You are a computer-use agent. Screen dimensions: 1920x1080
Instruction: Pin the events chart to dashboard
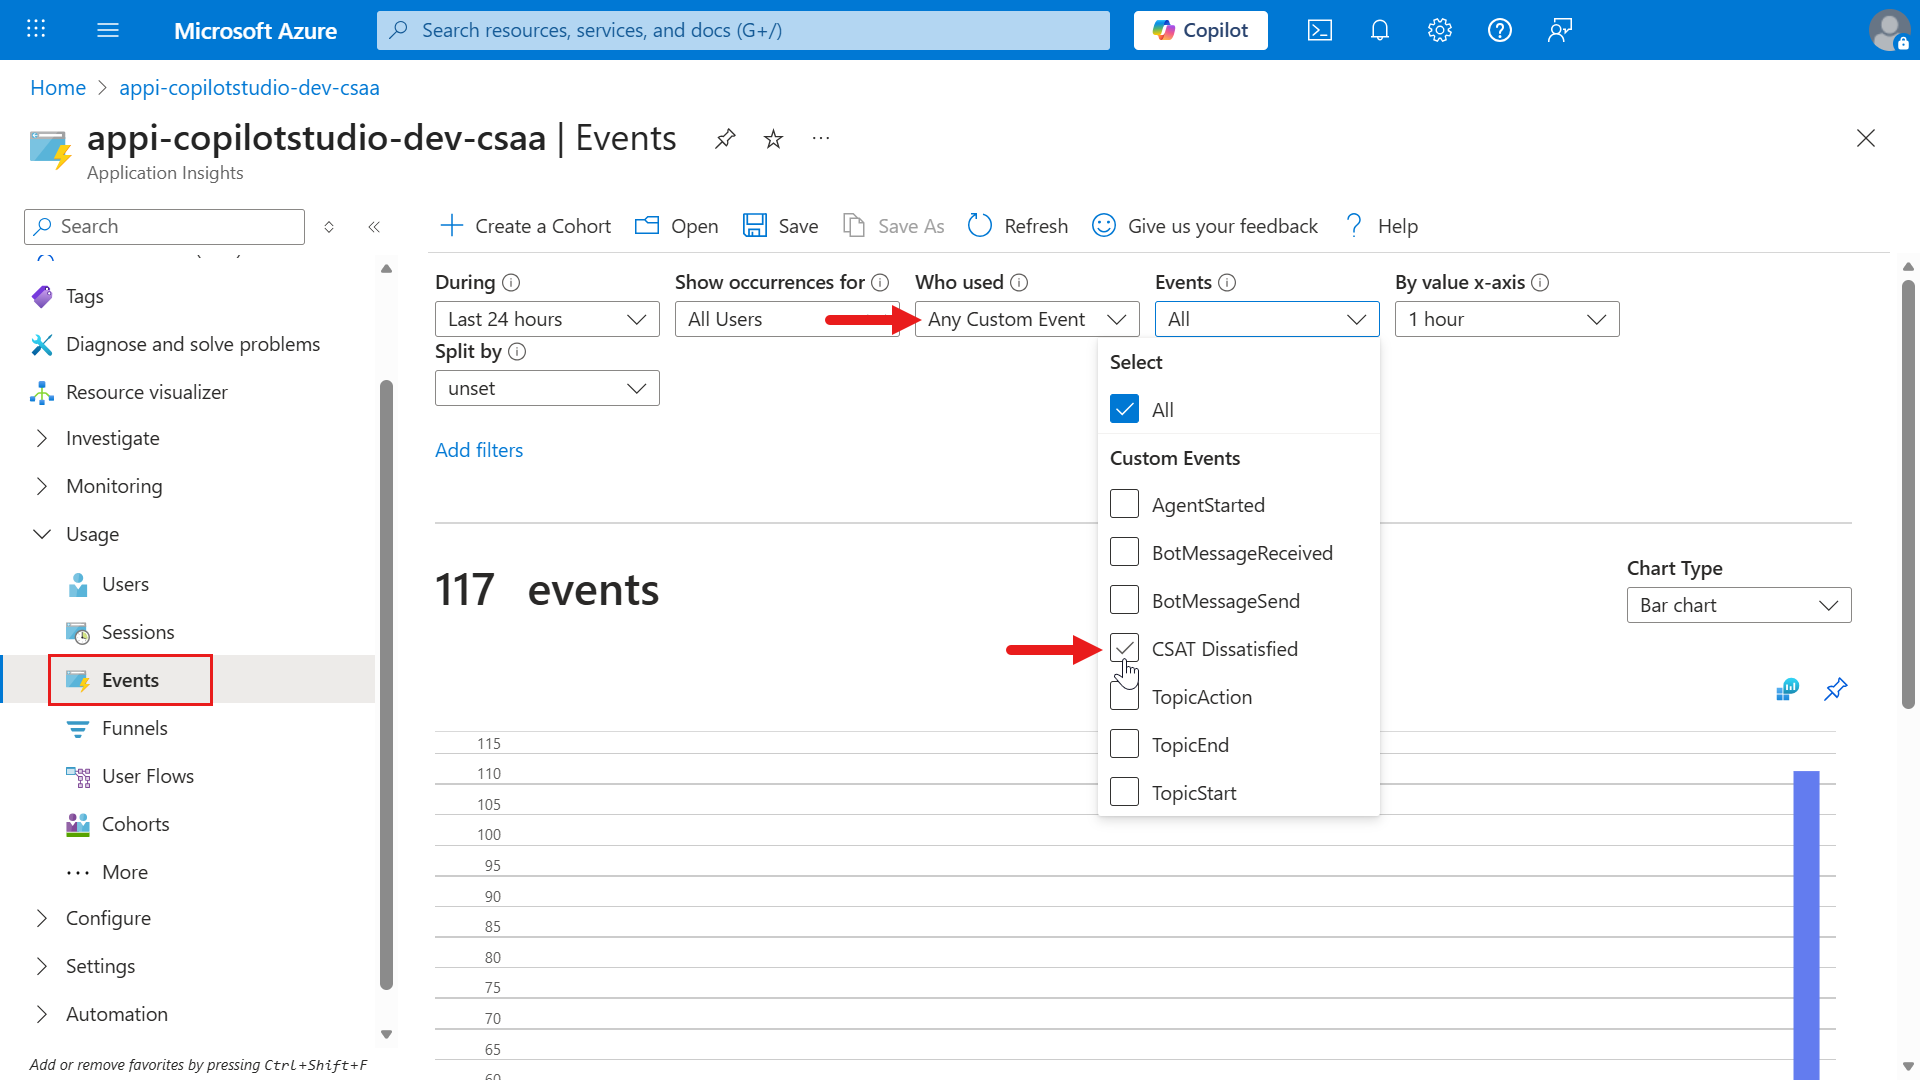click(x=1836, y=689)
